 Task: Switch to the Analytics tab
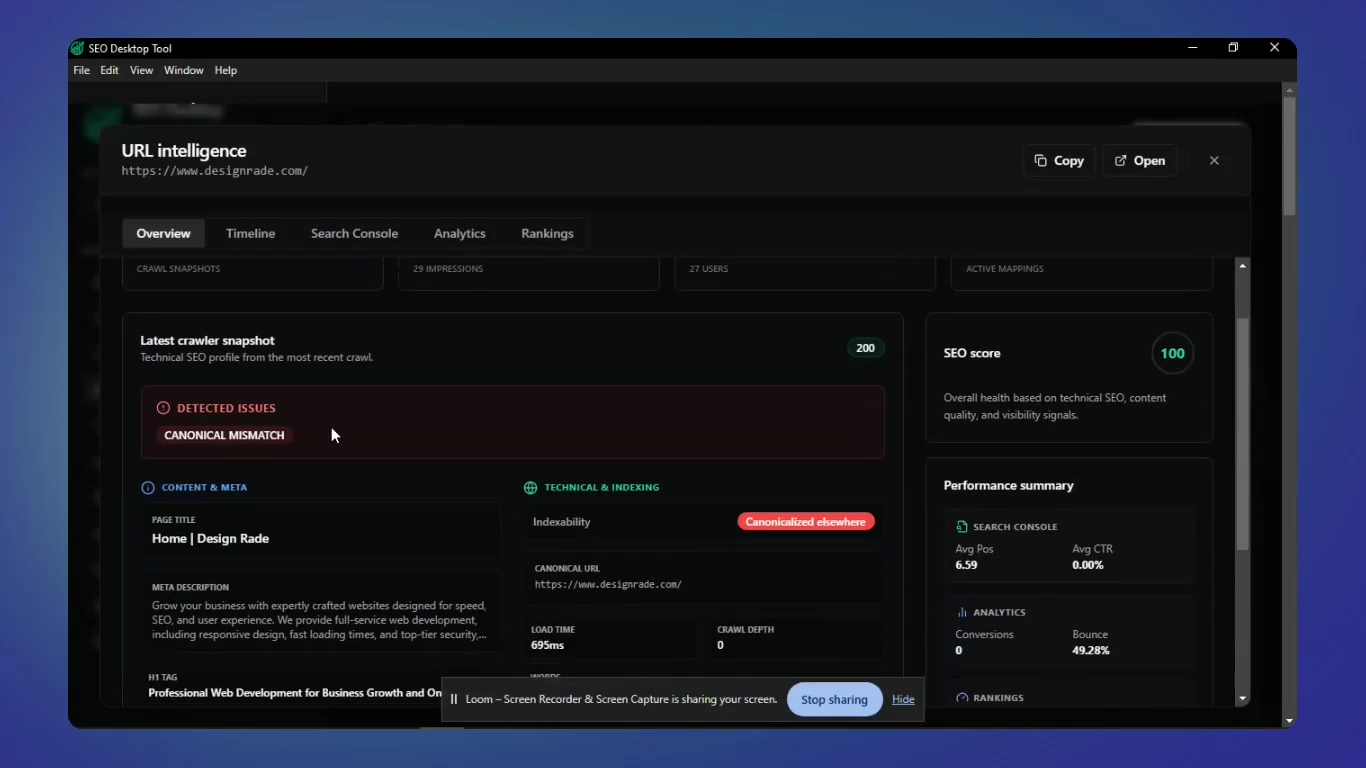[460, 233]
